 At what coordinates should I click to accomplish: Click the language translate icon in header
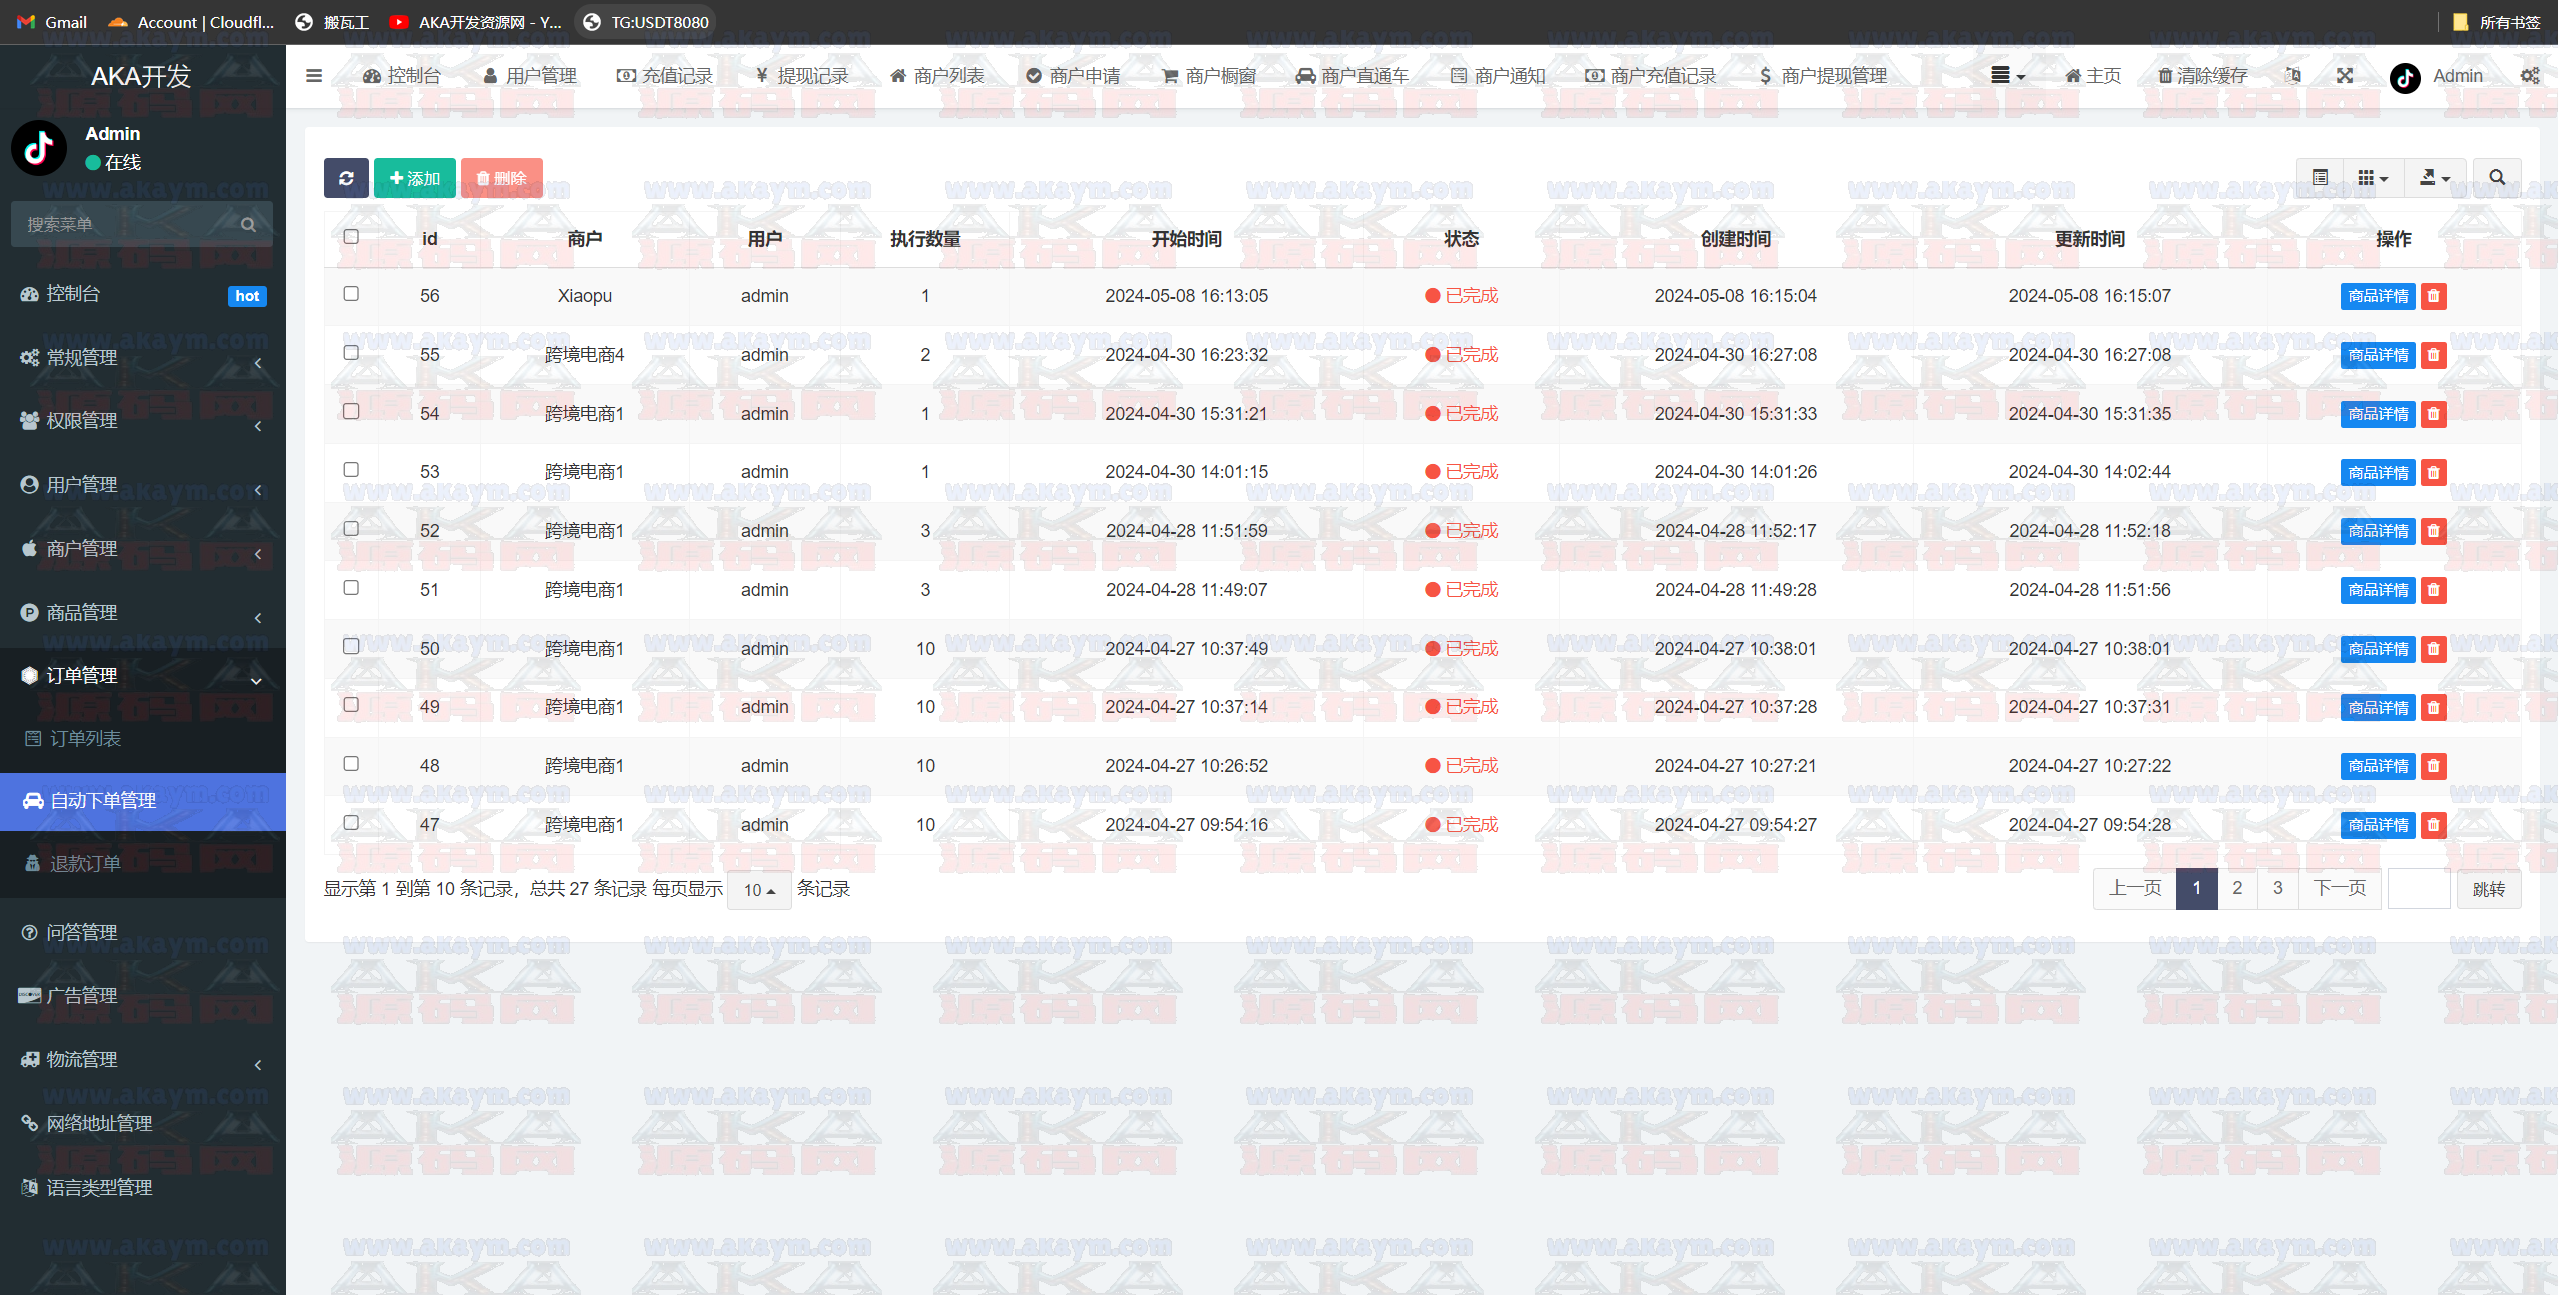(2293, 76)
